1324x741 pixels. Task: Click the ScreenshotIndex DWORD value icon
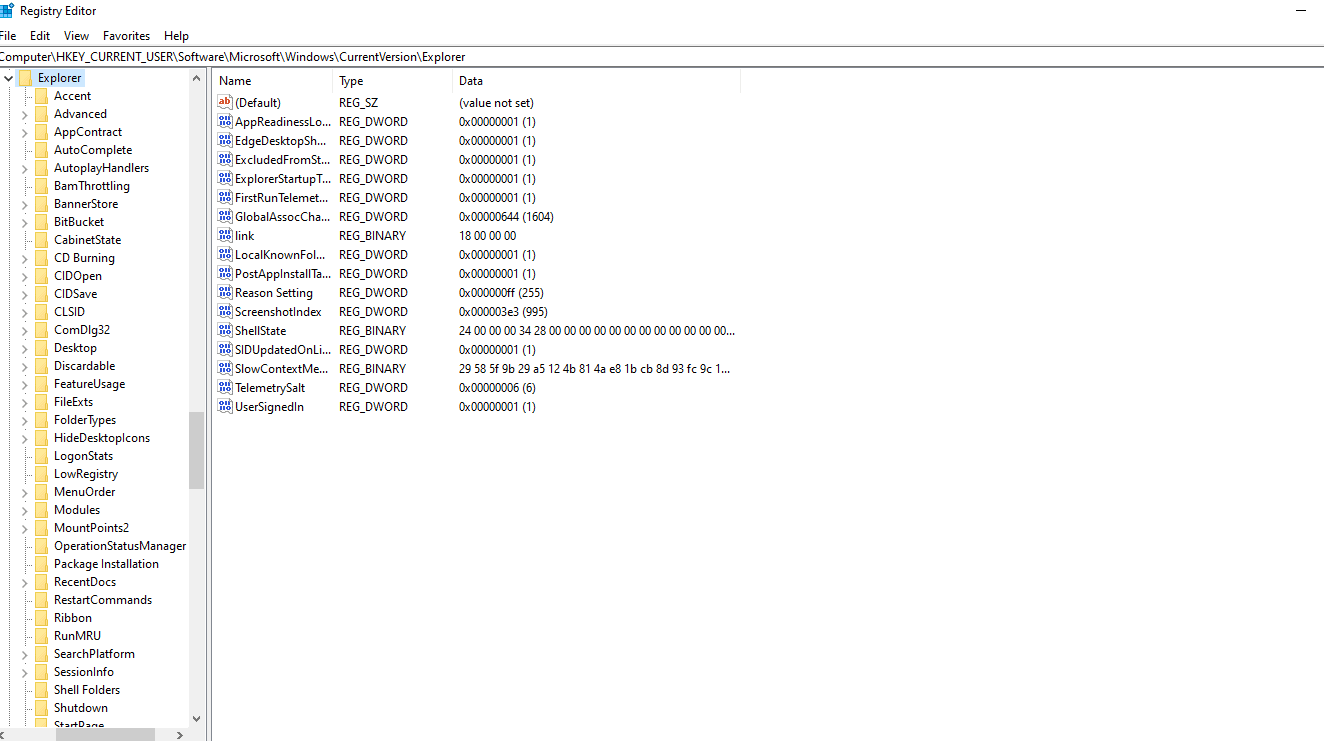pos(225,312)
